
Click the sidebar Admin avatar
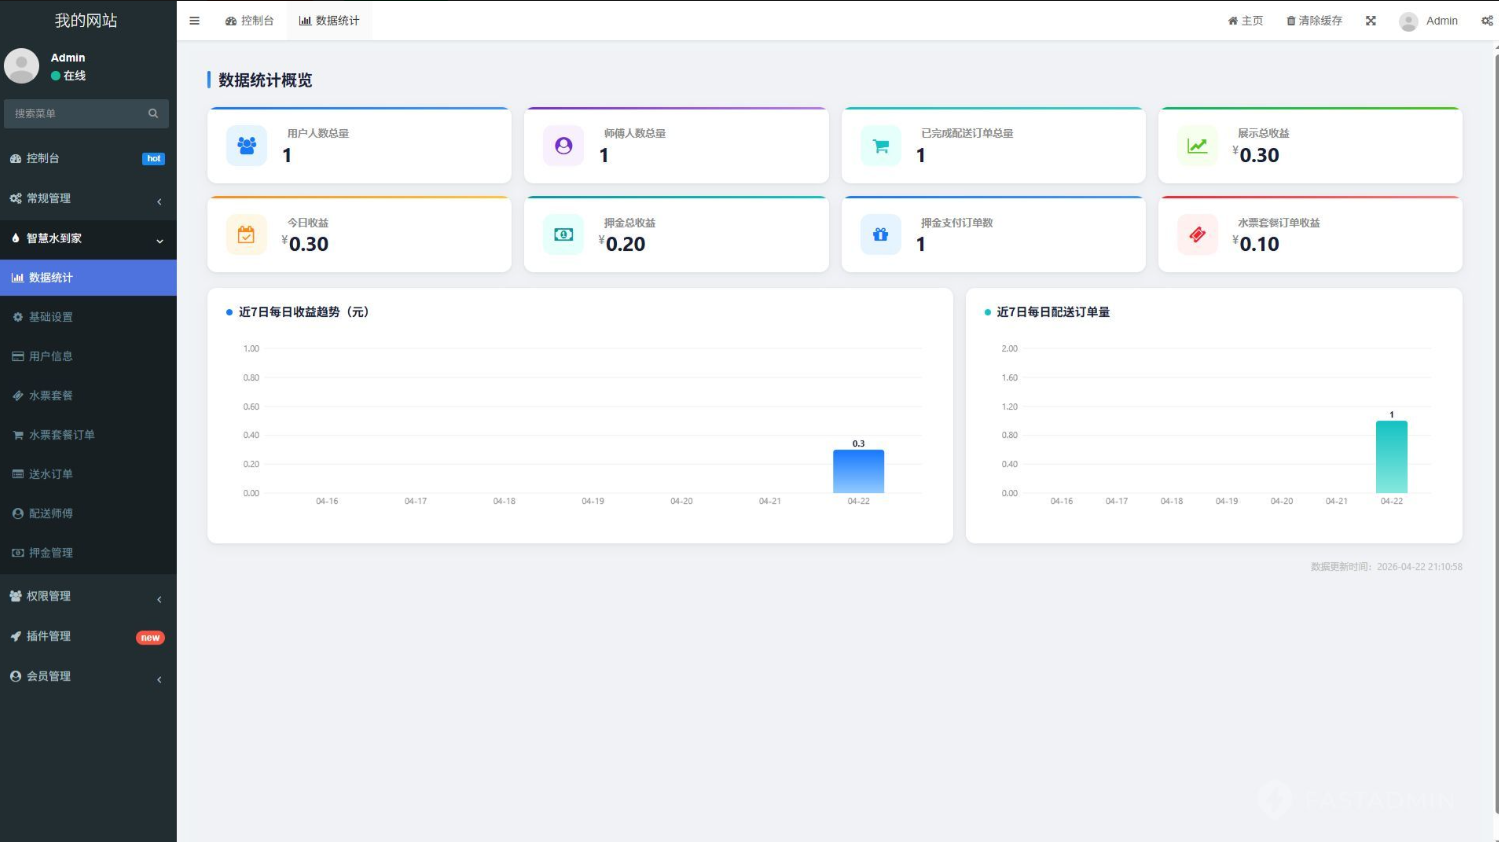(x=21, y=66)
